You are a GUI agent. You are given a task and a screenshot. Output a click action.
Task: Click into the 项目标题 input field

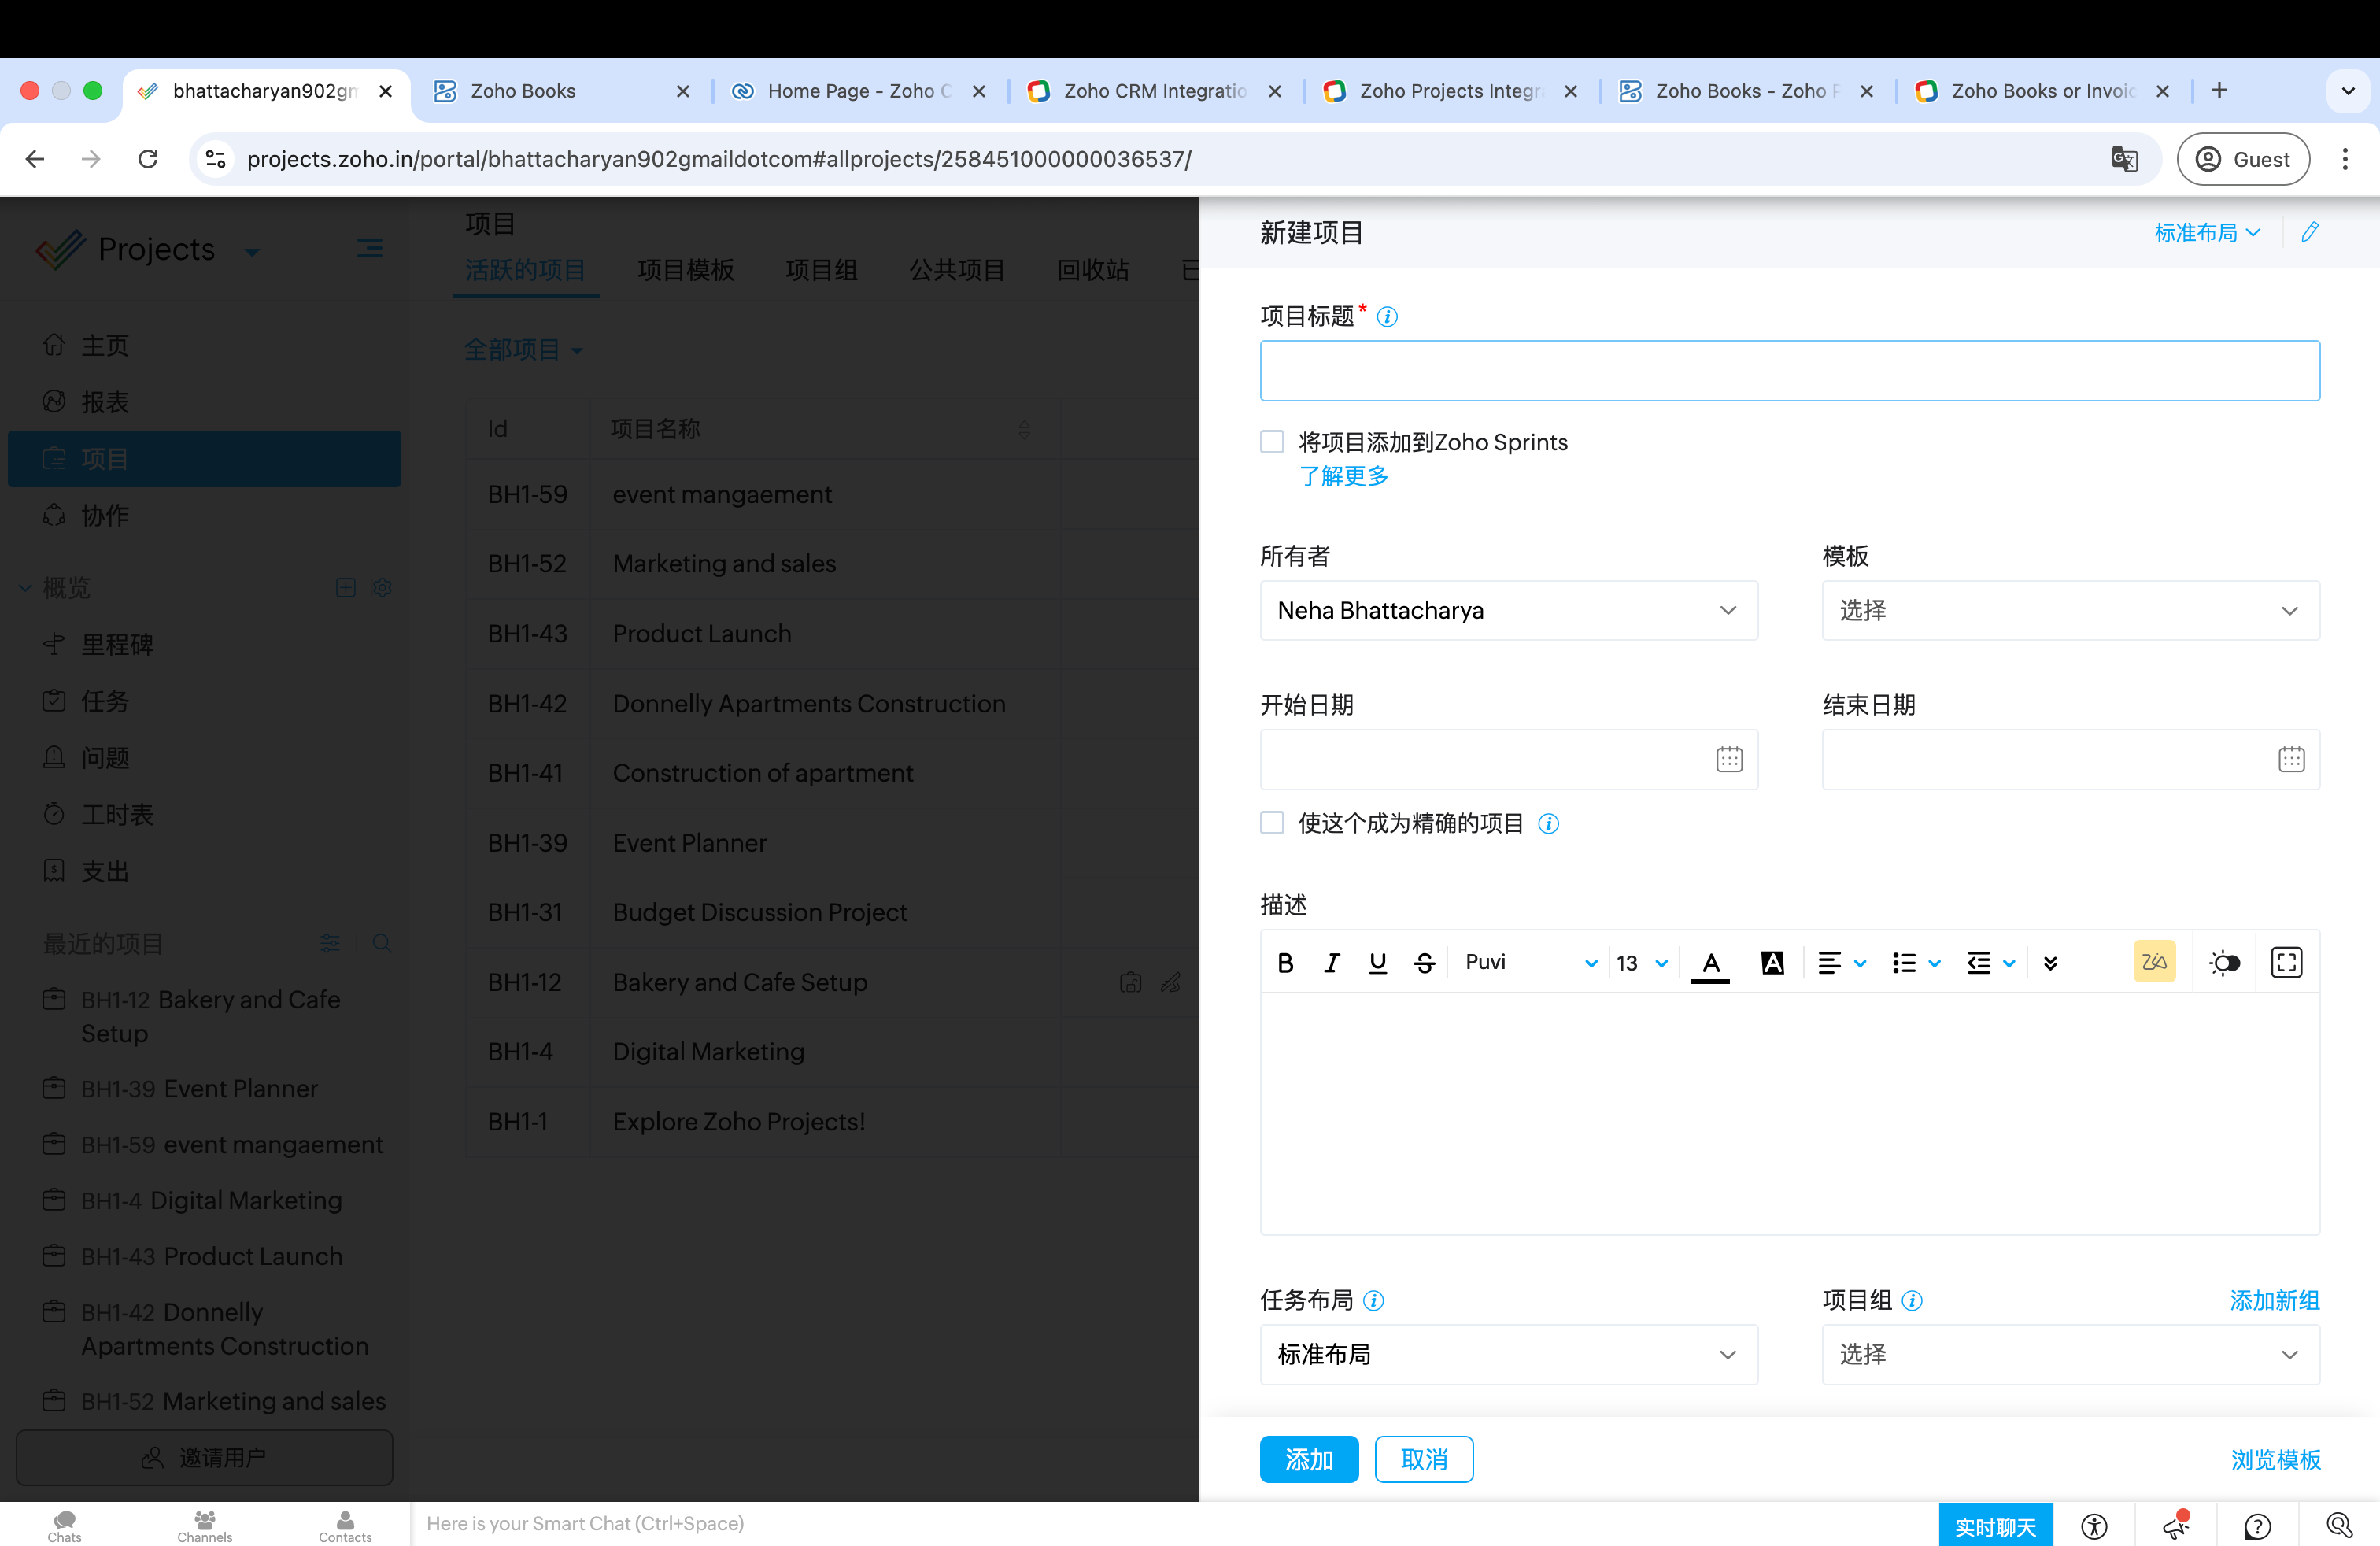point(1789,371)
